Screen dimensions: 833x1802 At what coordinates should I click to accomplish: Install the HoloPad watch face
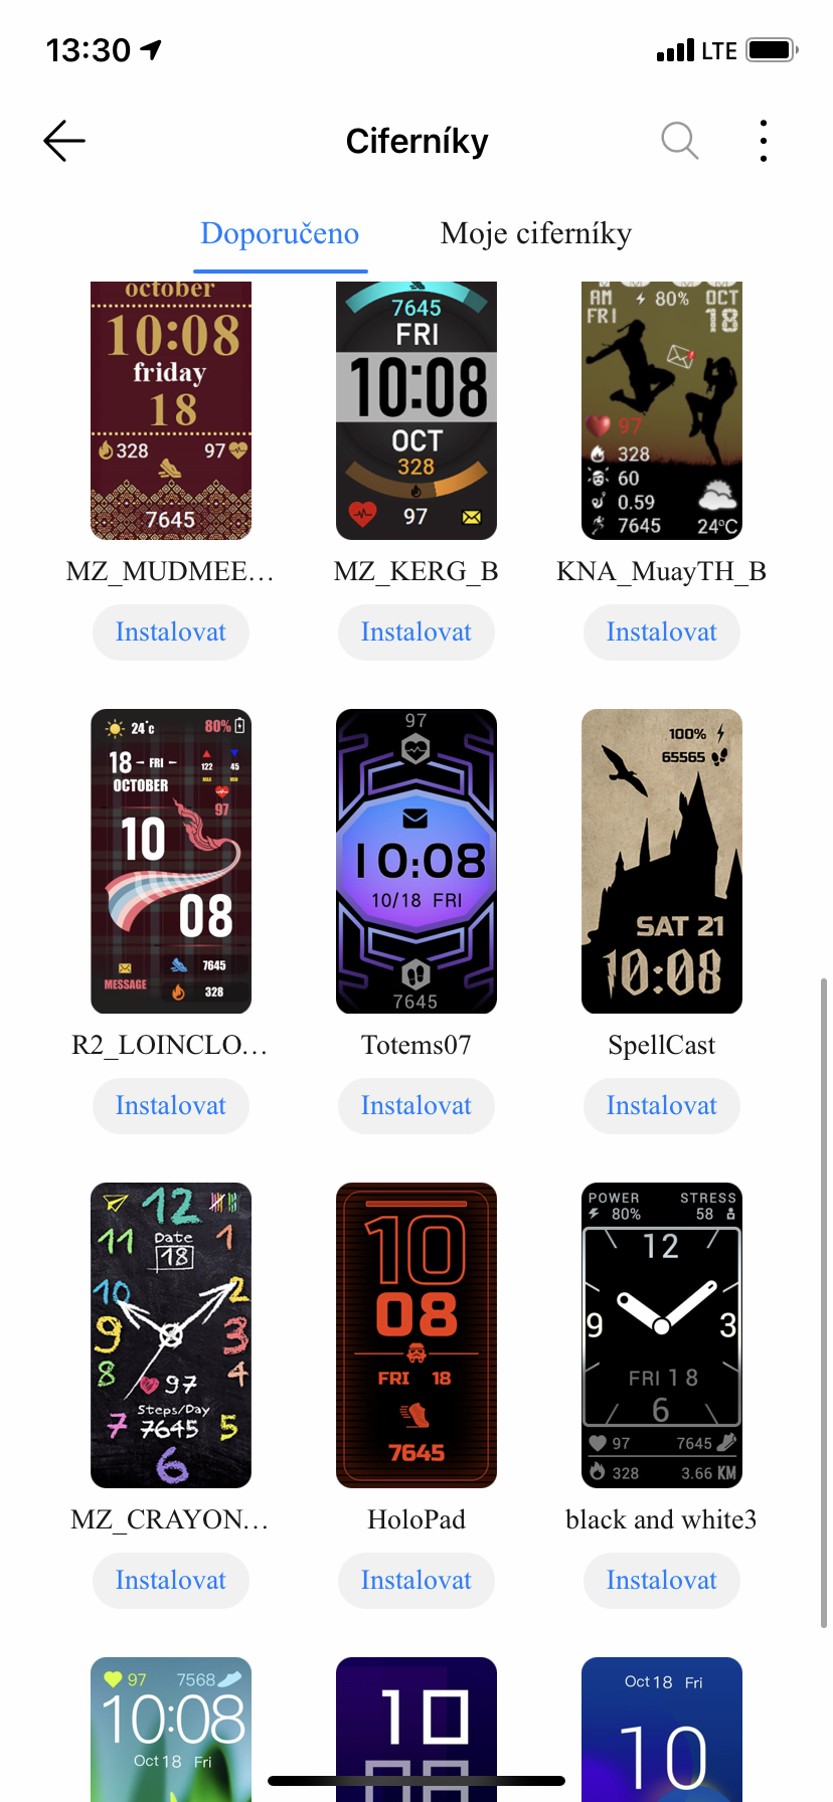pos(416,1580)
